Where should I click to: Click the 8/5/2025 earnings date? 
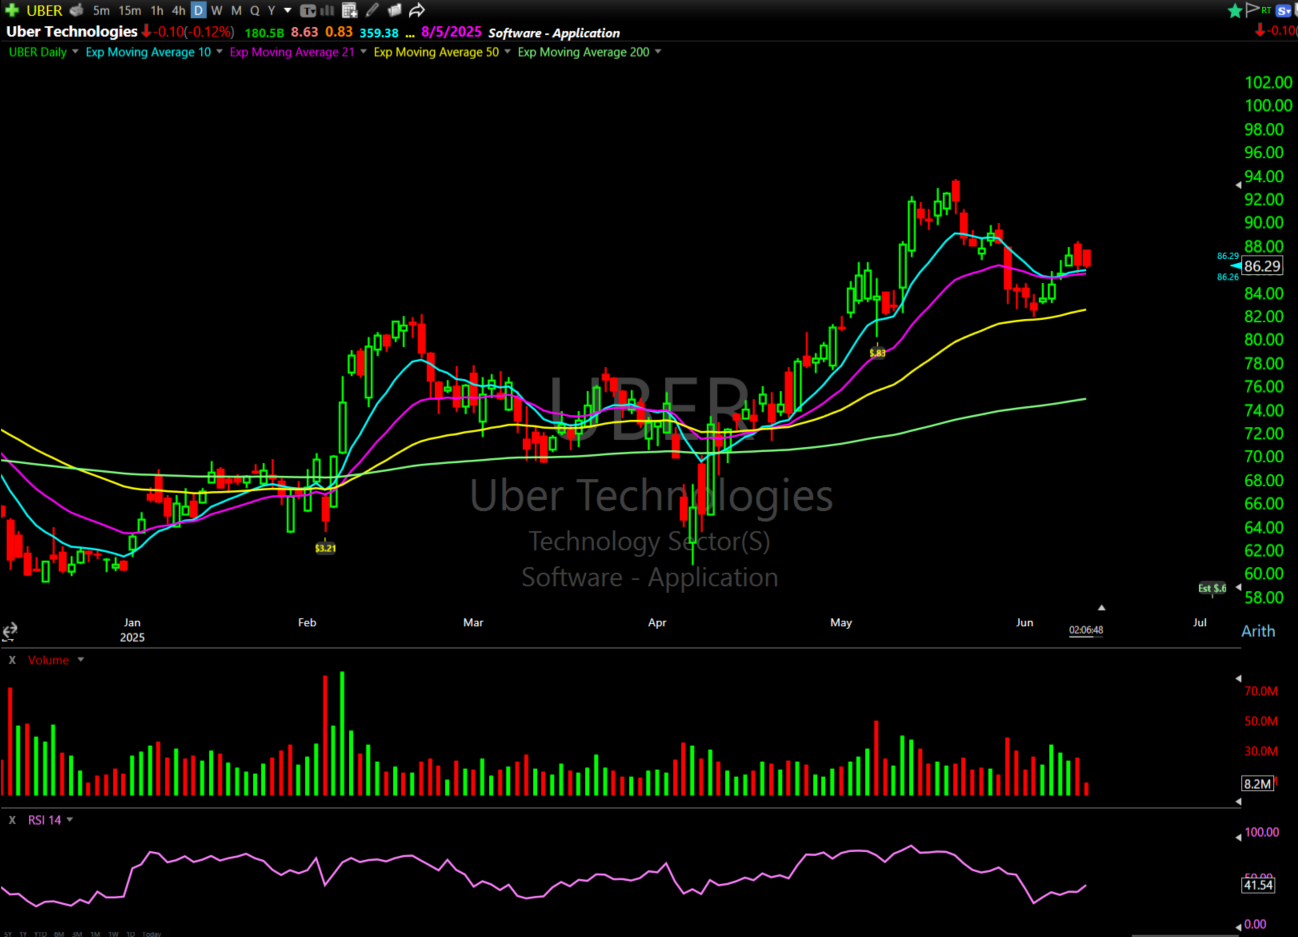pyautogui.click(x=451, y=32)
